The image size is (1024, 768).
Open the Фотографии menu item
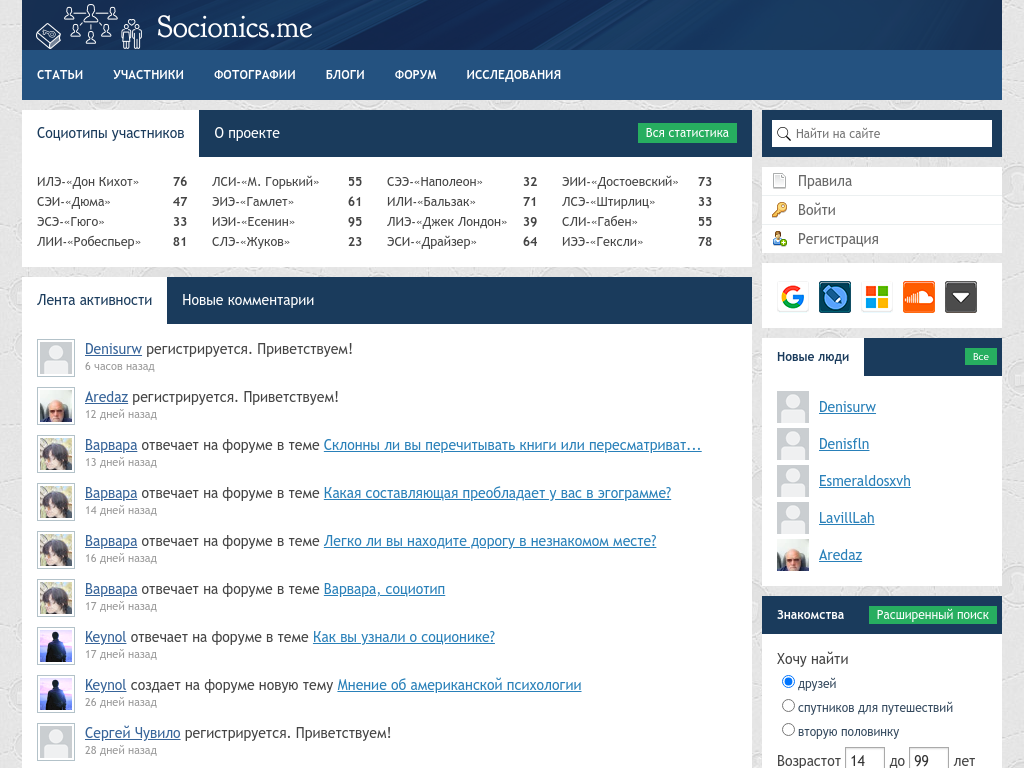tap(255, 74)
